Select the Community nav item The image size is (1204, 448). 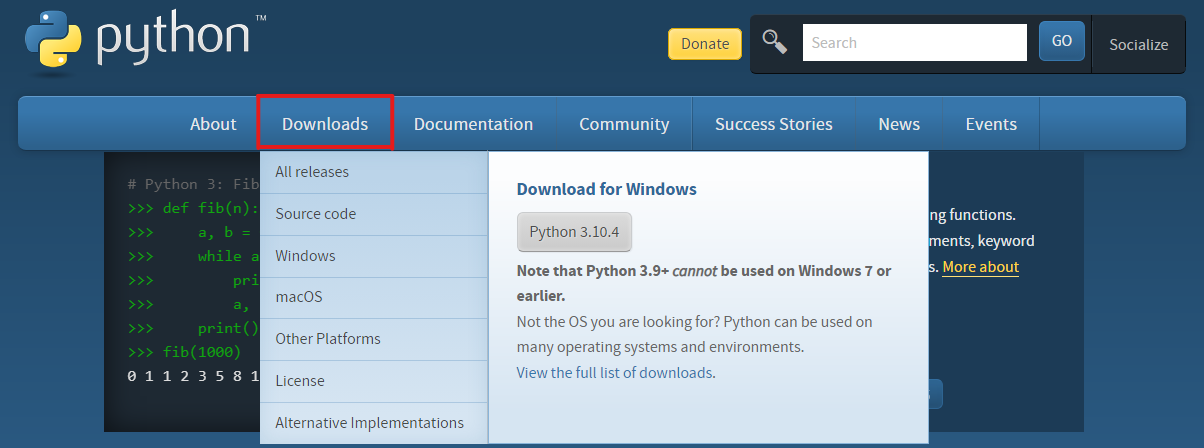coord(624,124)
